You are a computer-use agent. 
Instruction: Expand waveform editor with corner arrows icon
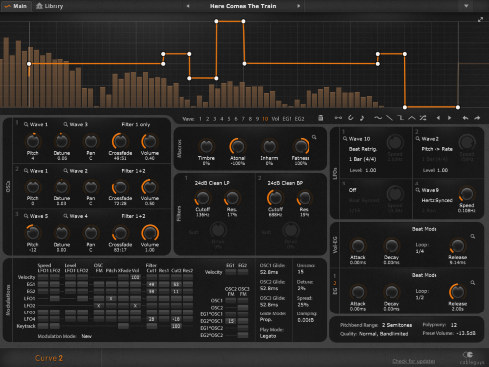point(480,20)
